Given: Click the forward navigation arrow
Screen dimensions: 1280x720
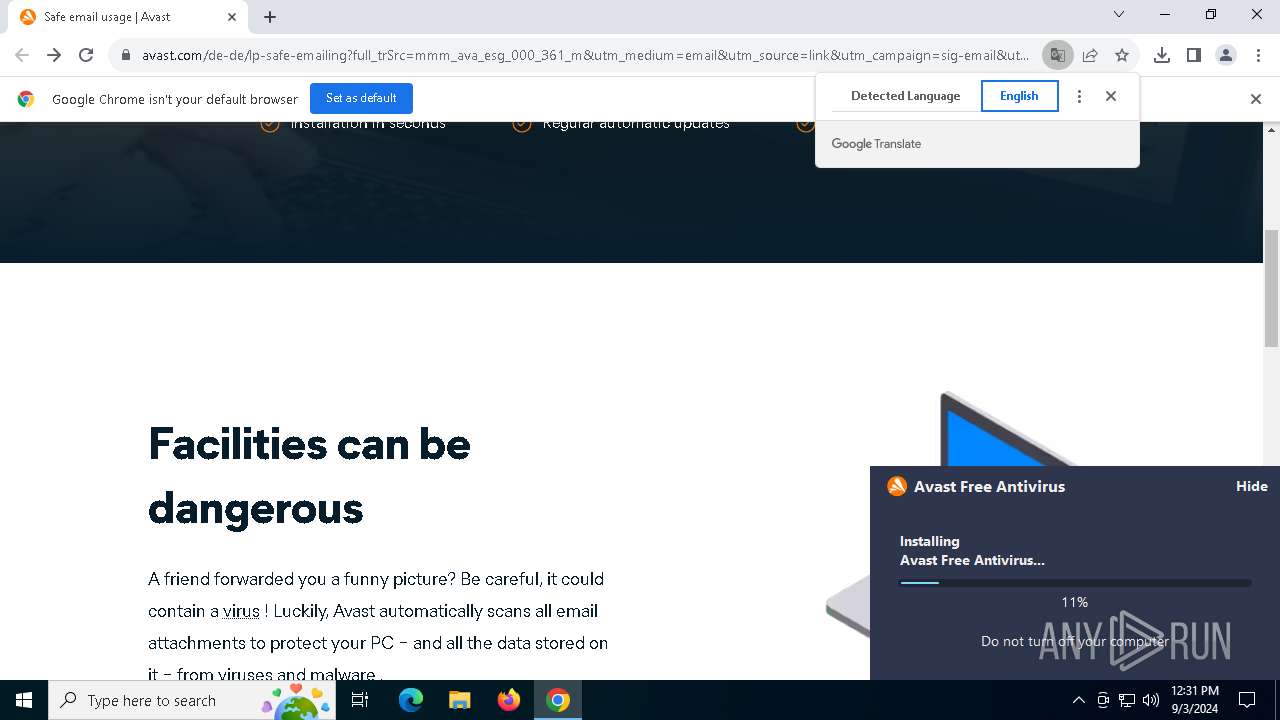Looking at the screenshot, I should tap(54, 55).
